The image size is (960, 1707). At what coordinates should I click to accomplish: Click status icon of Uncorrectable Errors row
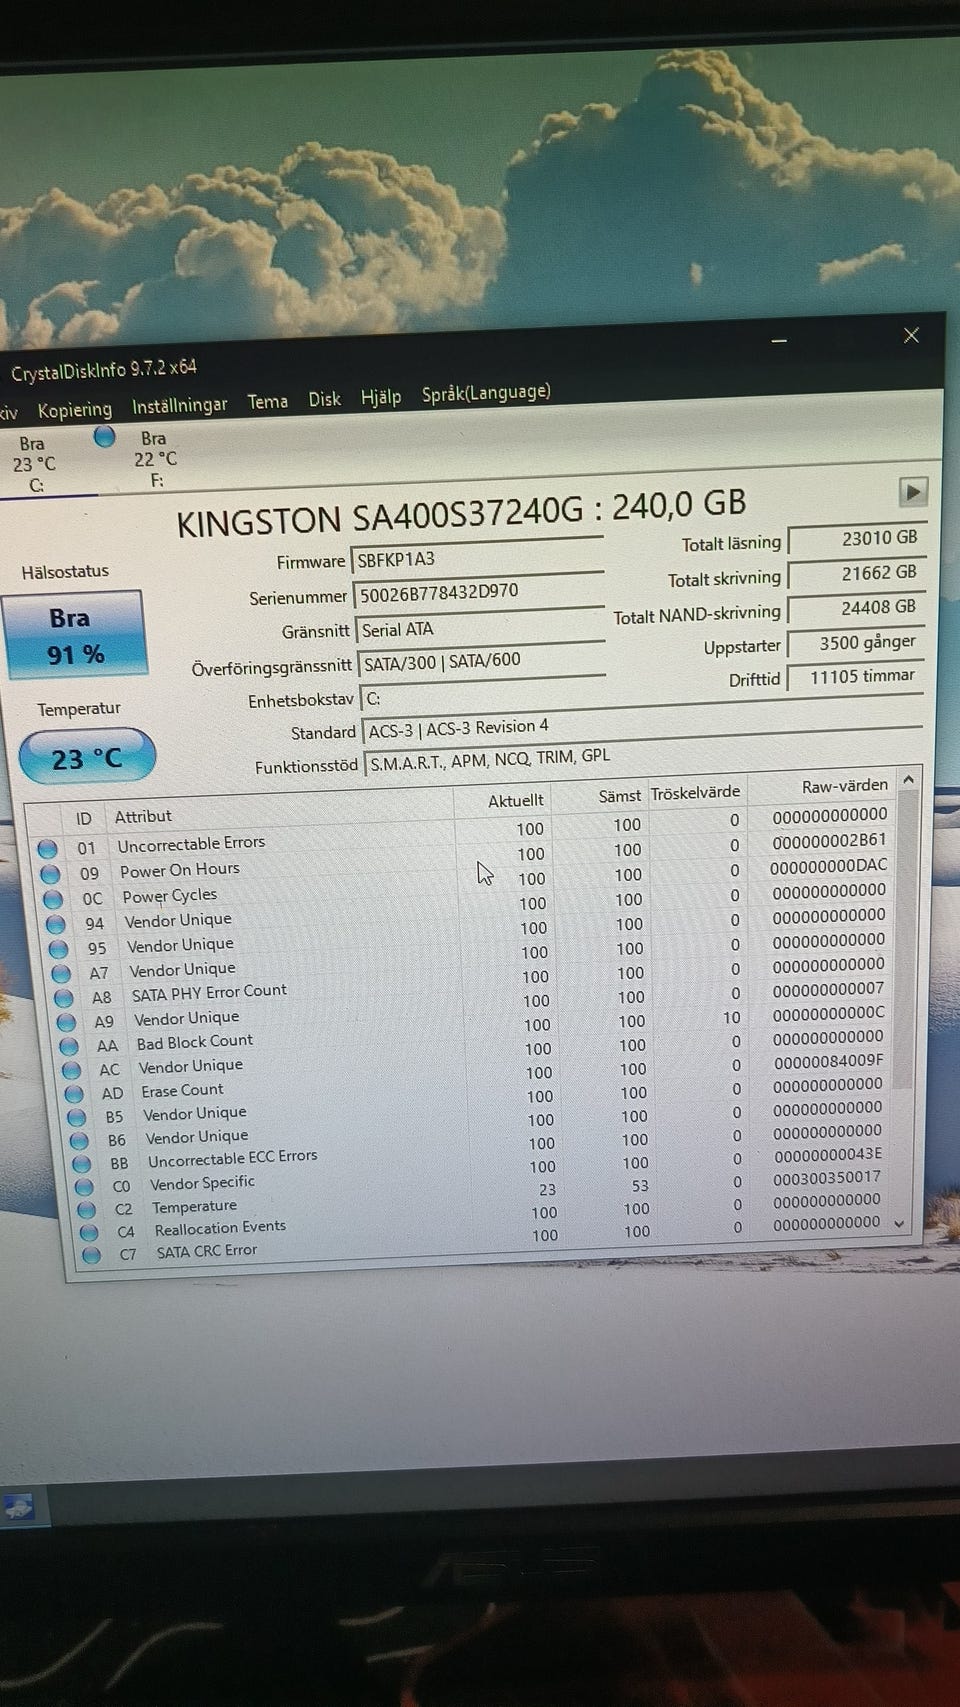coord(47,849)
